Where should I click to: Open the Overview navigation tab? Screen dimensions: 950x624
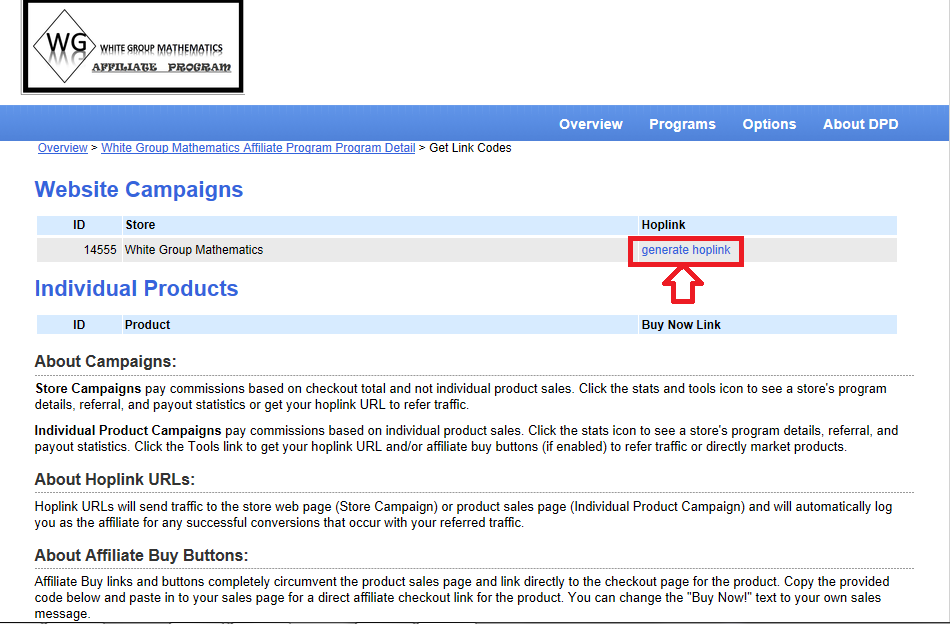(x=591, y=124)
